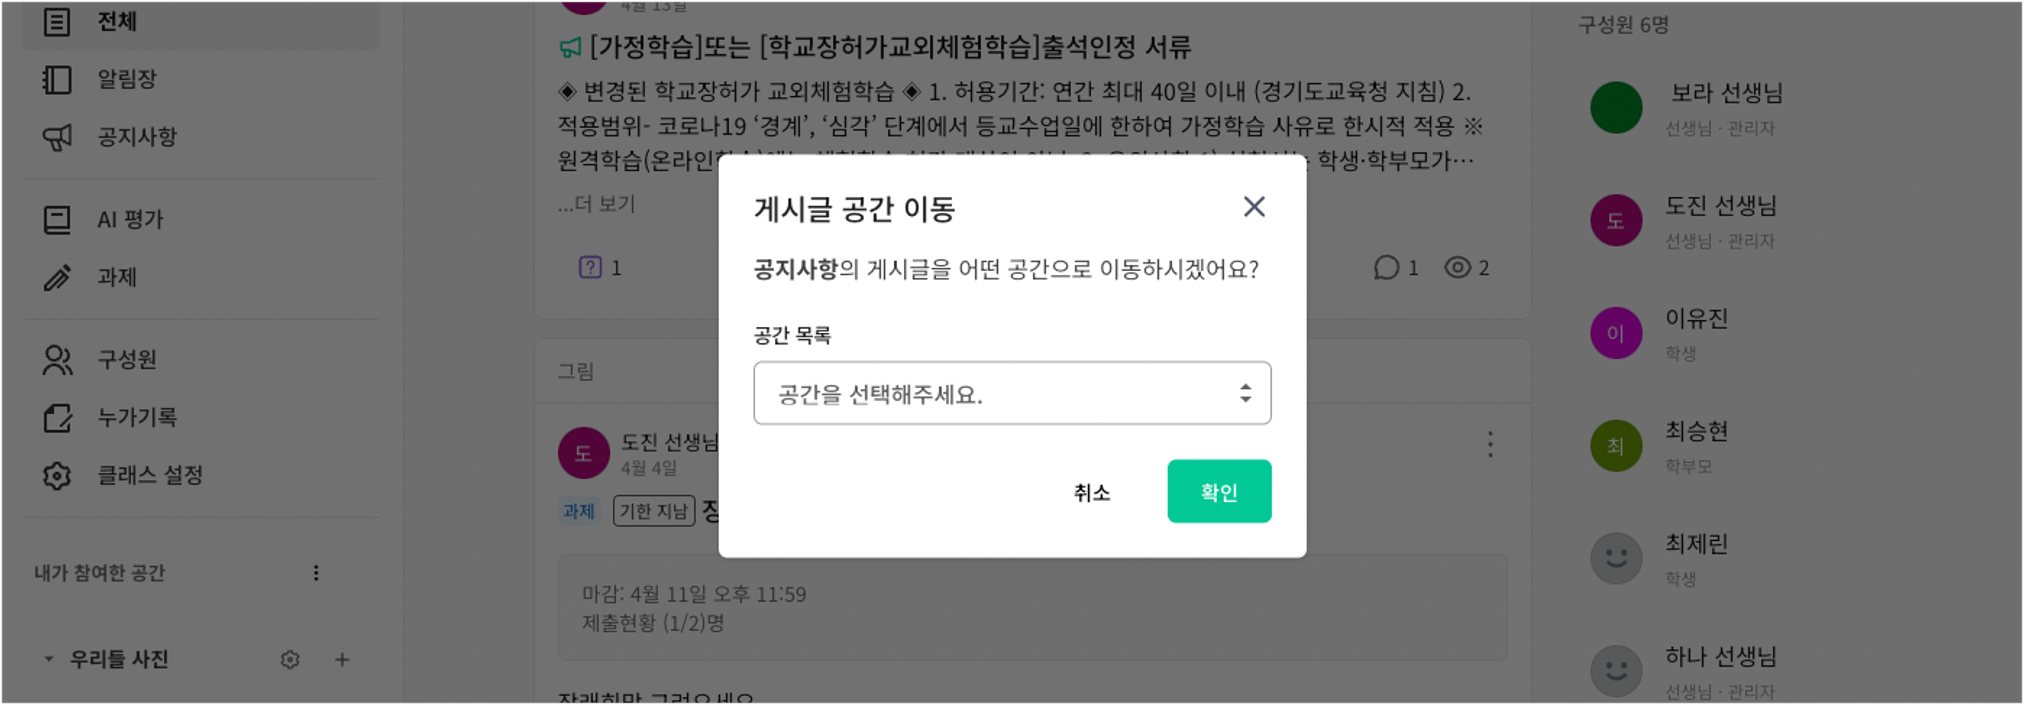
Task: Add a space with the plus icon
Action: click(342, 660)
